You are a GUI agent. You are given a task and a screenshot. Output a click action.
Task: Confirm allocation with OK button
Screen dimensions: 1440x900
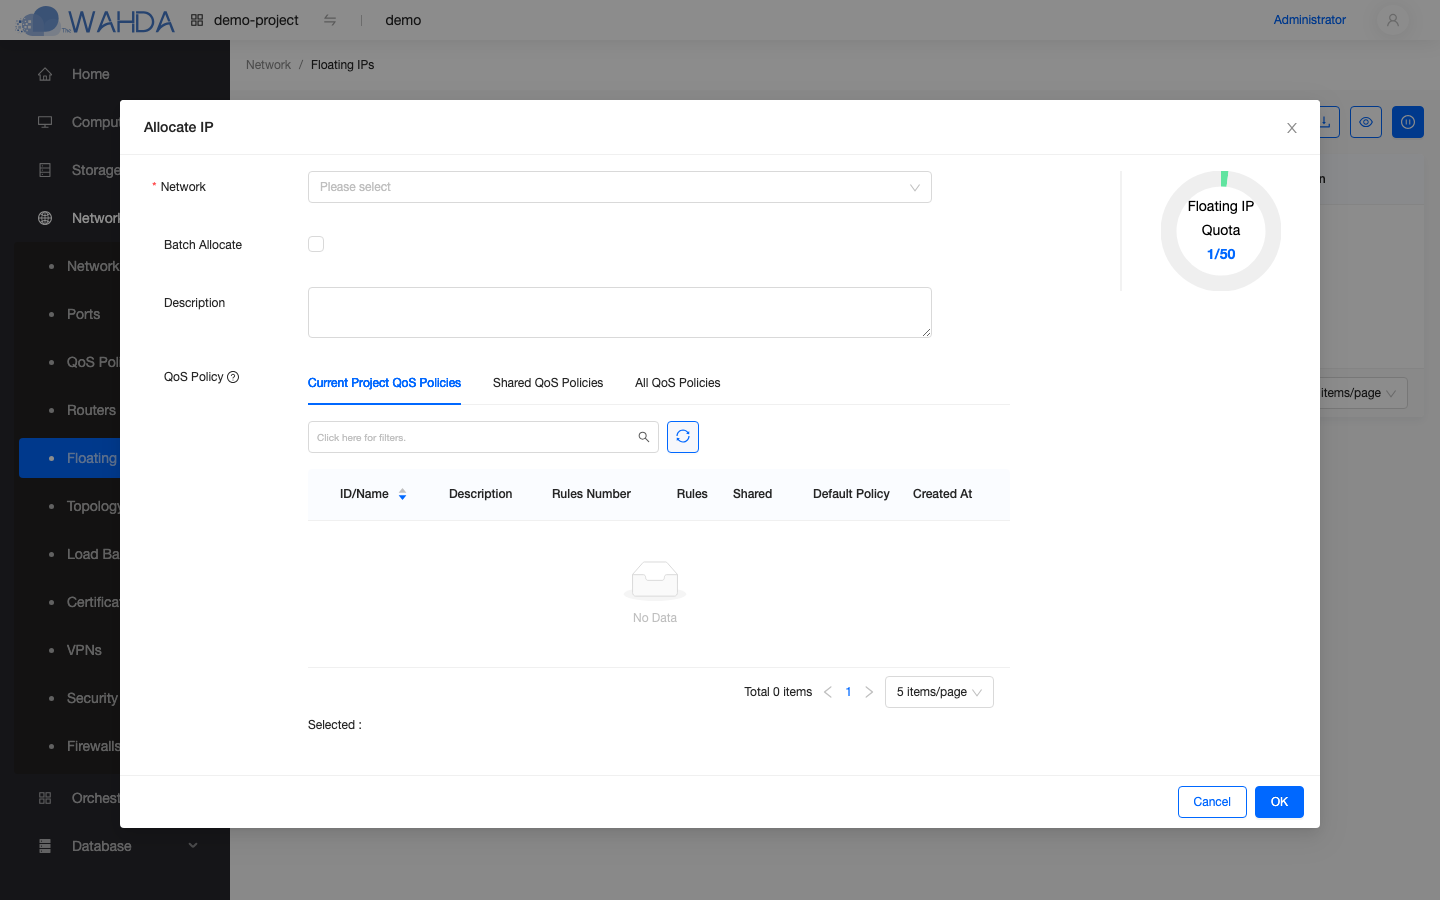[1279, 802]
